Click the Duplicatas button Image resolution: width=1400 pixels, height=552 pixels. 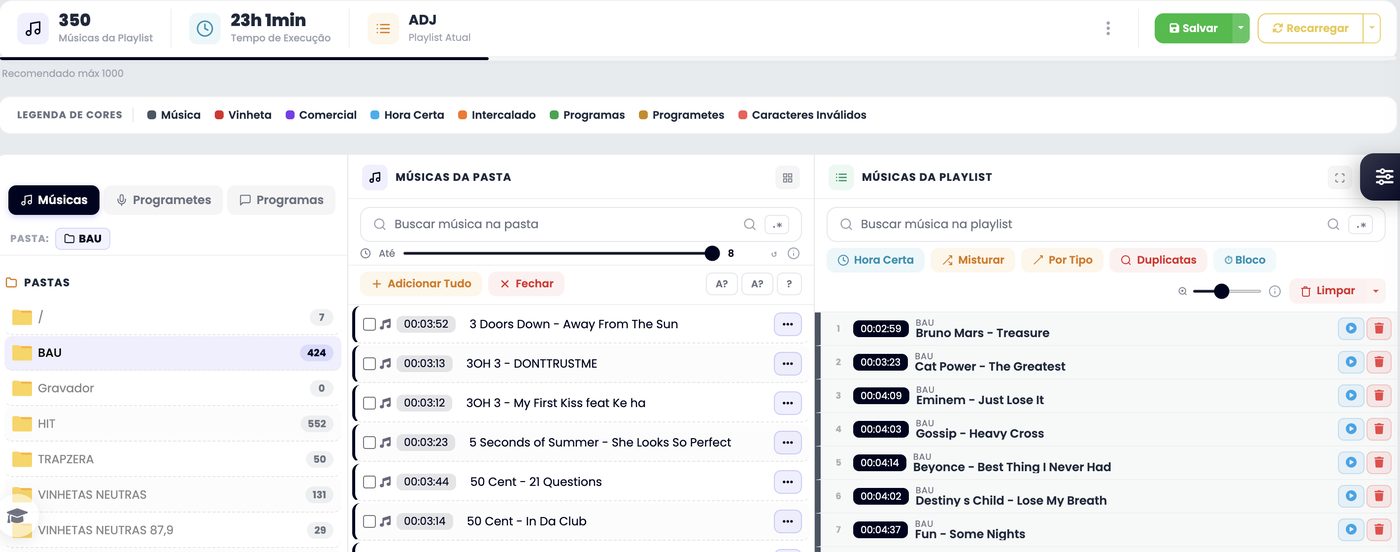point(1157,260)
